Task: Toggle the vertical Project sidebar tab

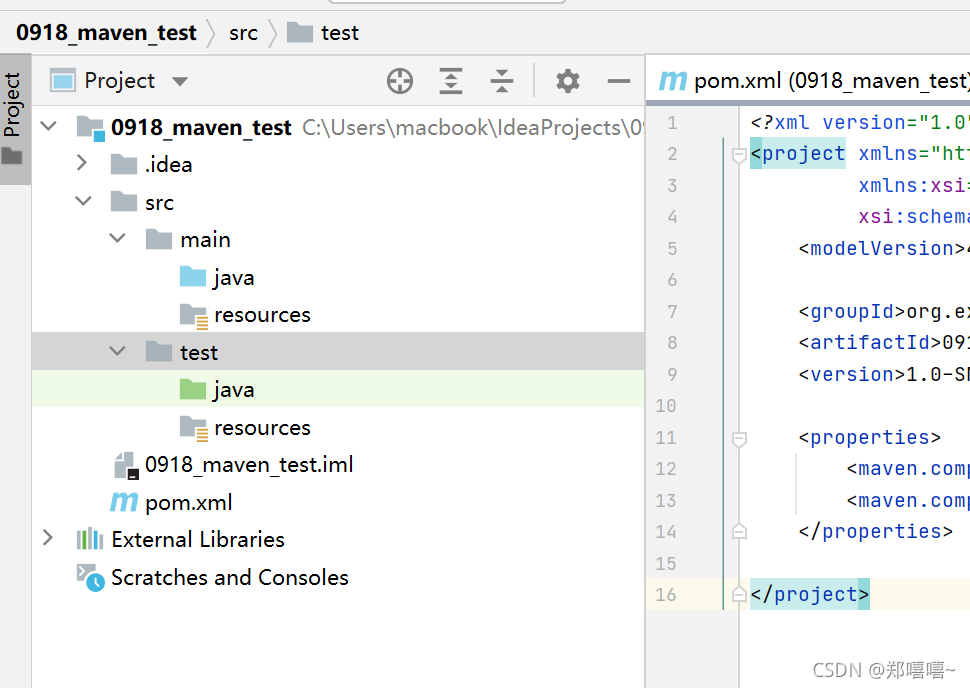Action: [13, 118]
